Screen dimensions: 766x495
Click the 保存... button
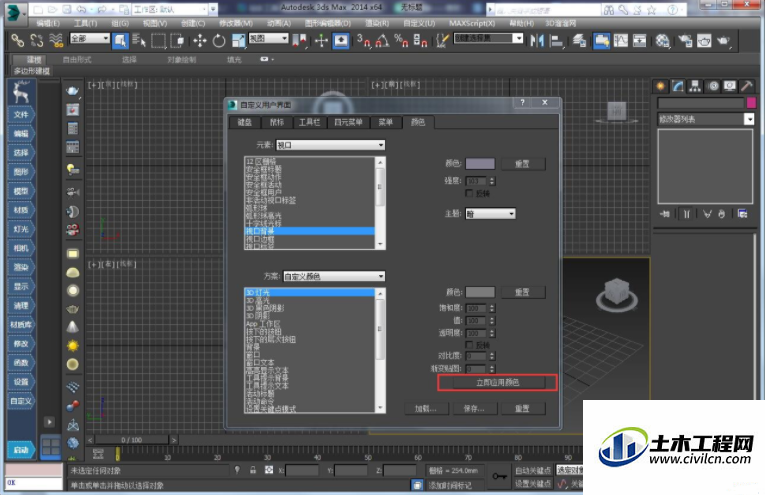(x=474, y=409)
